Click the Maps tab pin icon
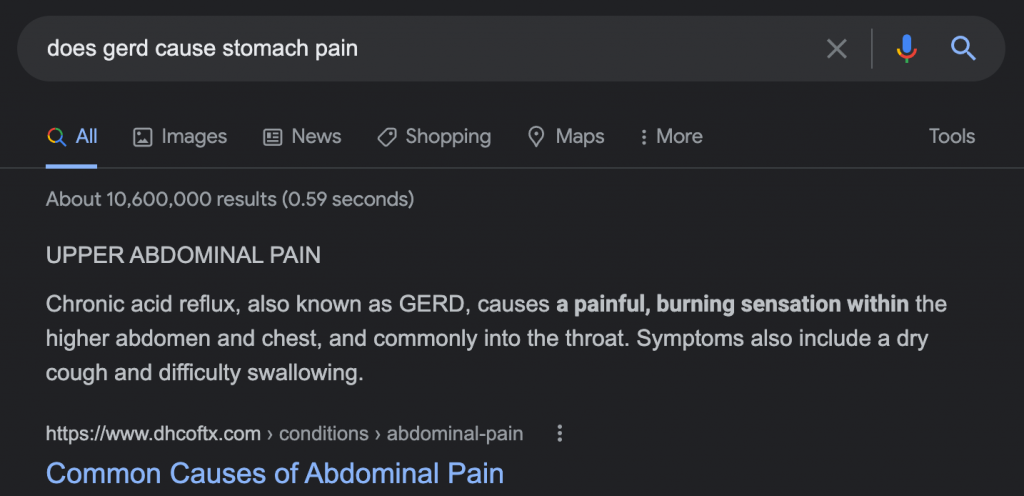The image size is (1024, 496). (537, 137)
